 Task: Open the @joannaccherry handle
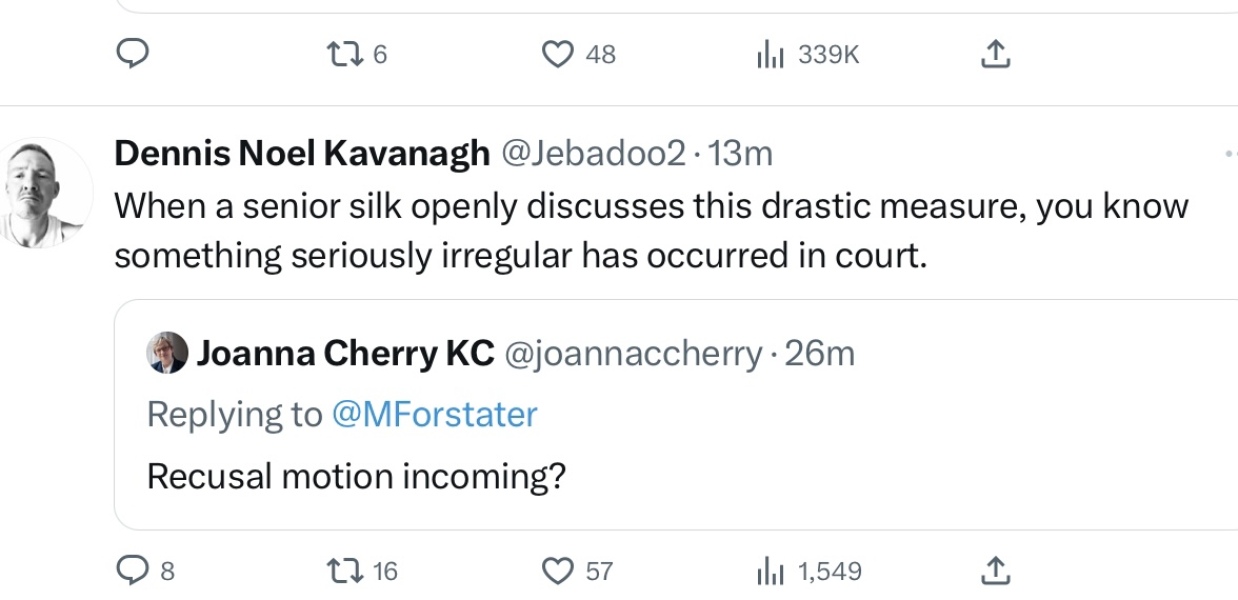(x=633, y=353)
